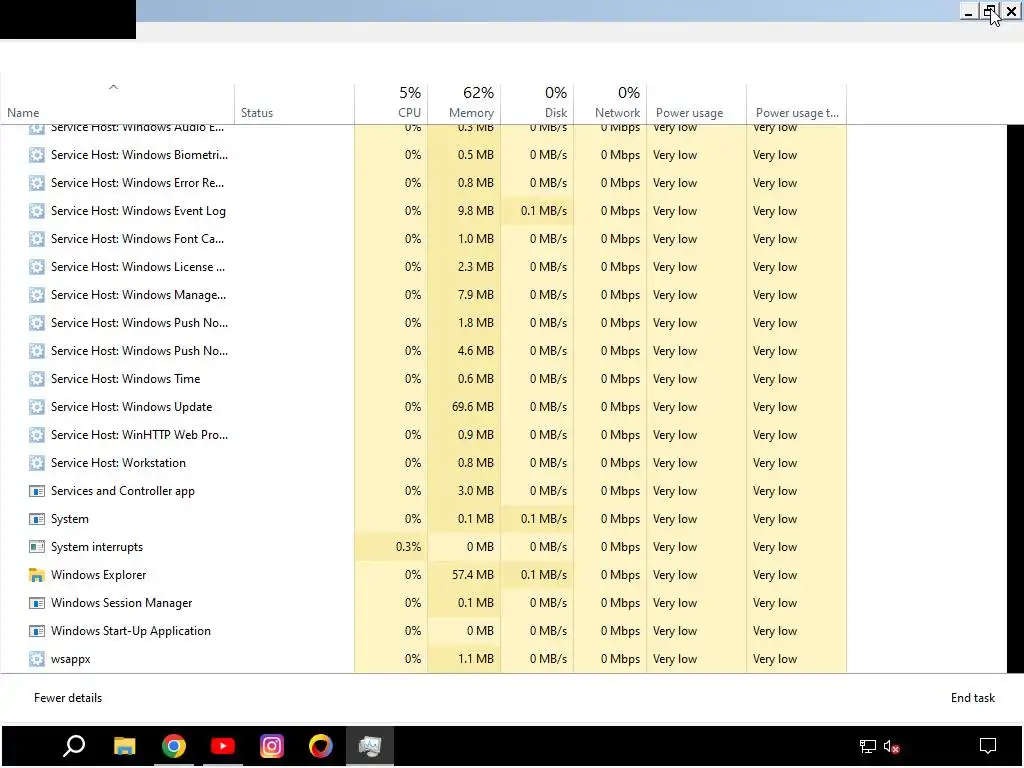Select Service Host: Windows Event Log row

click(x=423, y=211)
